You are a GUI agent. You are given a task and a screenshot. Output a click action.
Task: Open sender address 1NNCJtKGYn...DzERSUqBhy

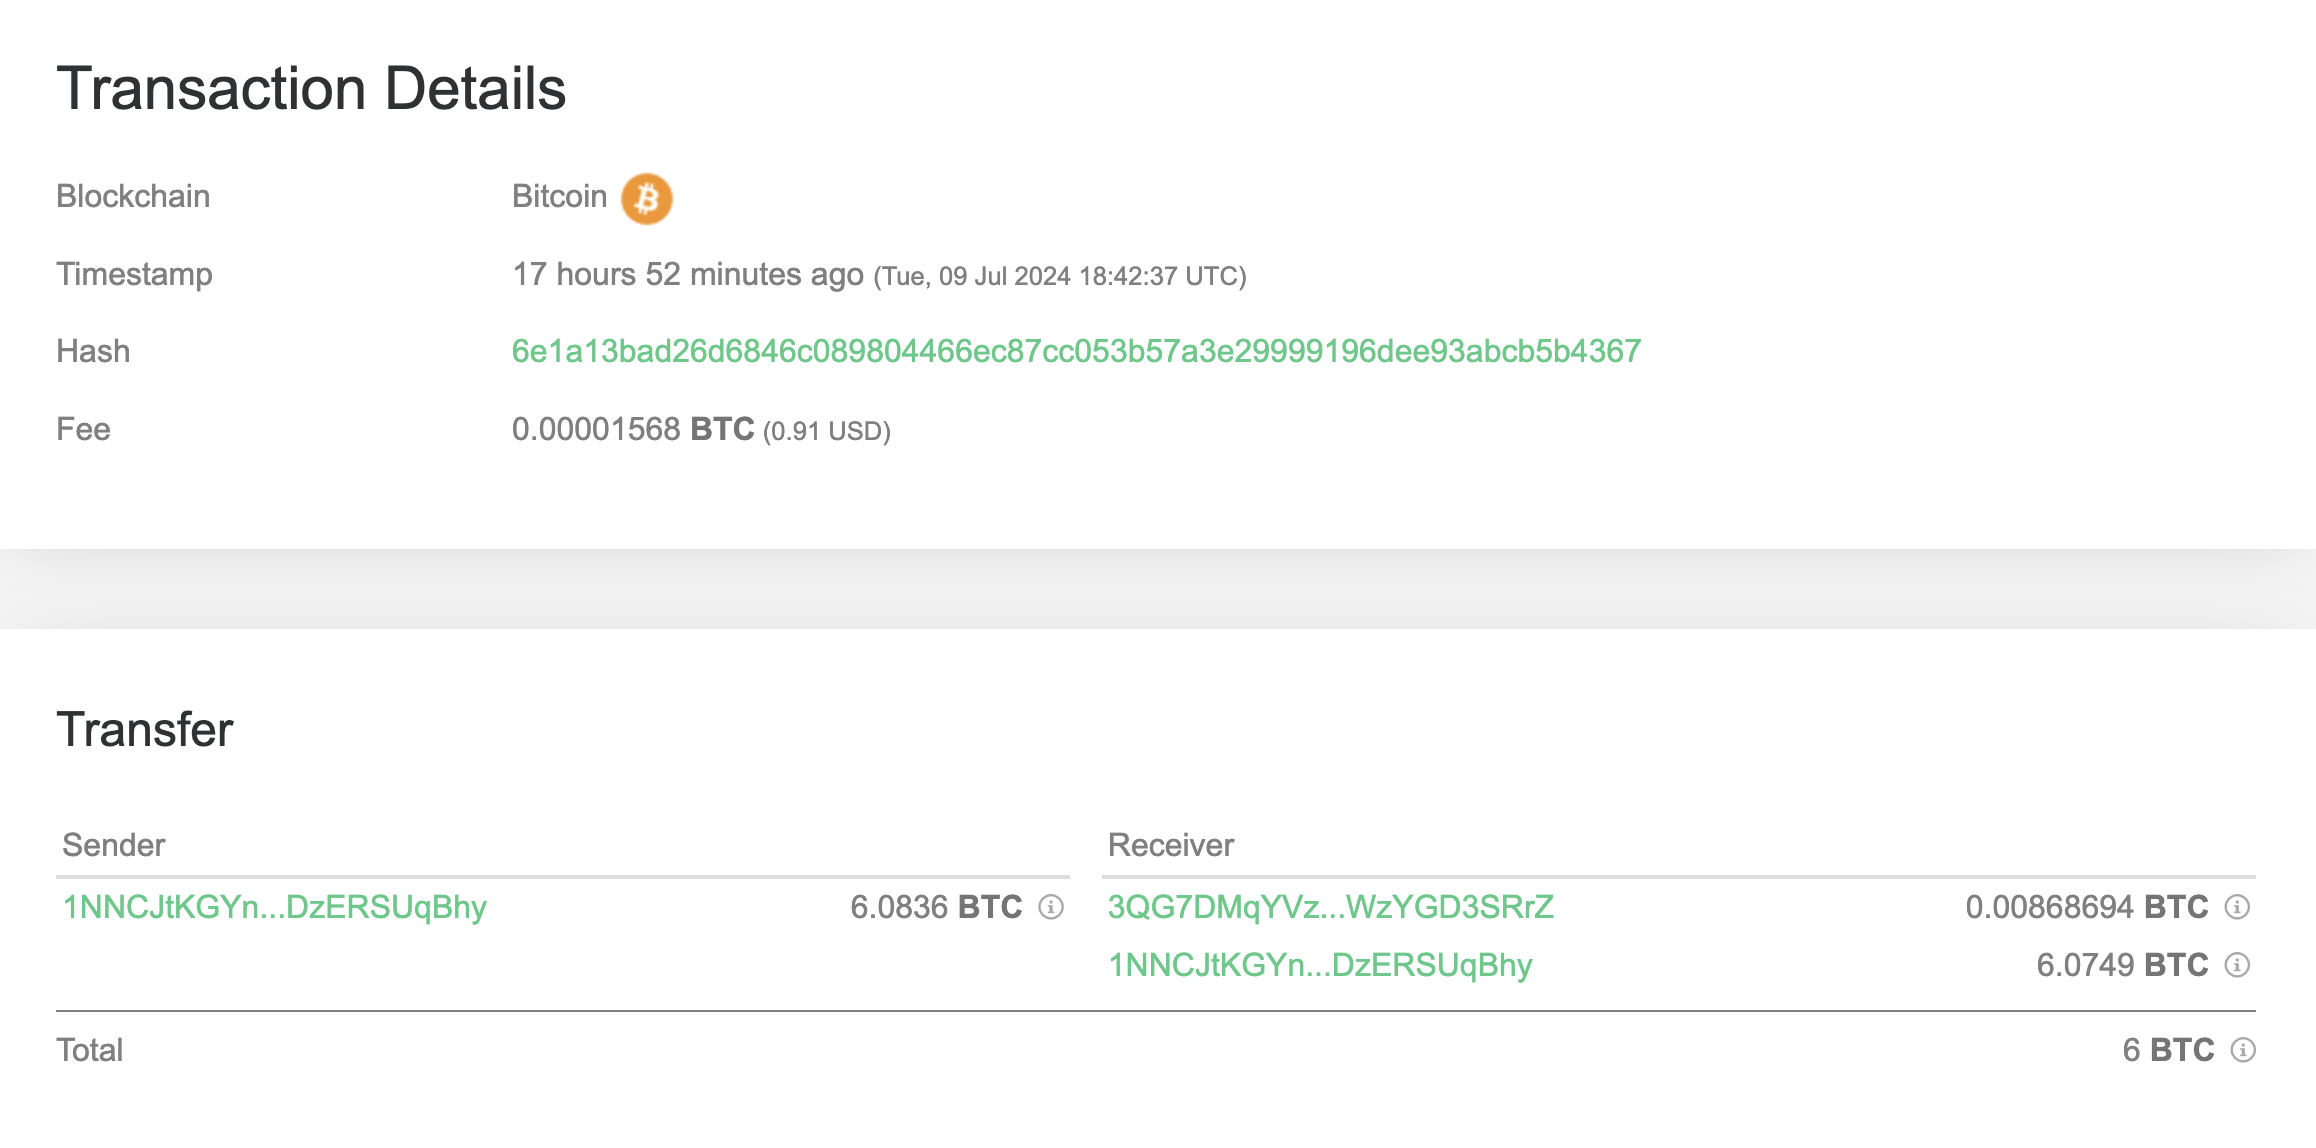tap(275, 907)
